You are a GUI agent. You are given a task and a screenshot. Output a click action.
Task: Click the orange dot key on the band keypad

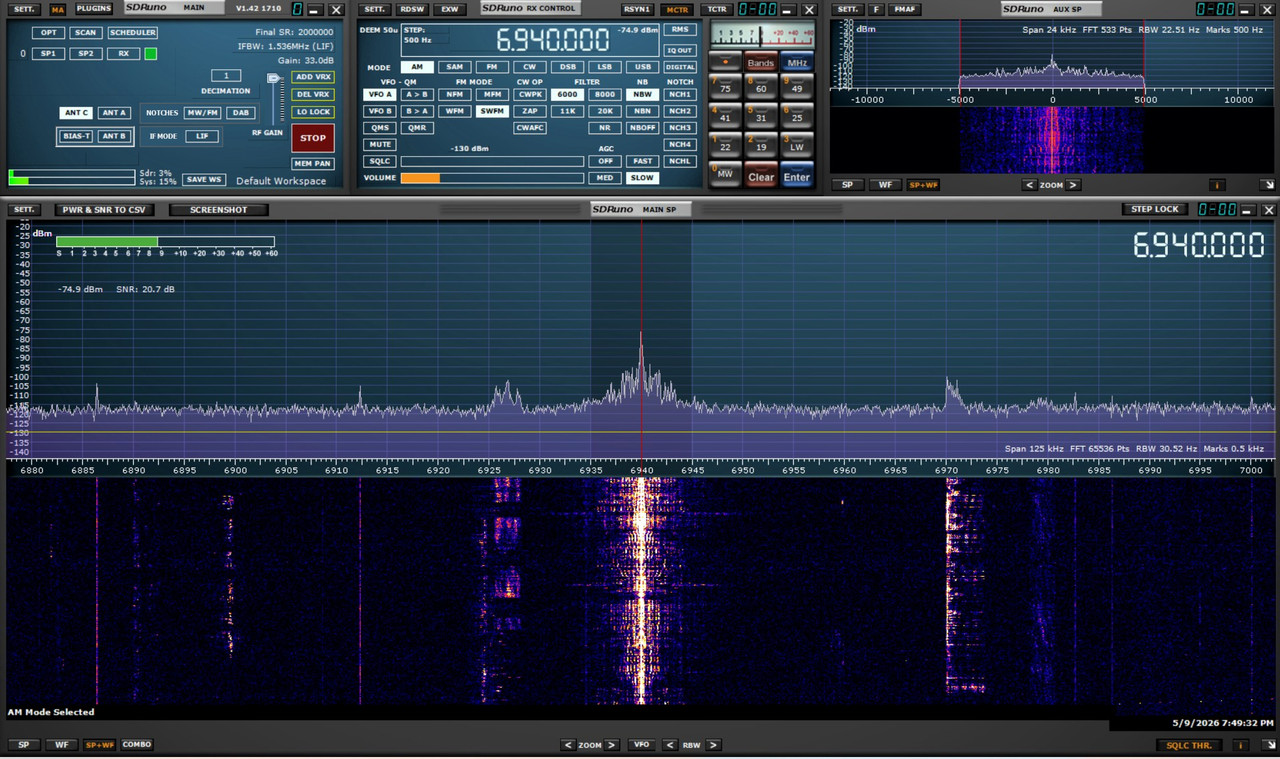(725, 62)
